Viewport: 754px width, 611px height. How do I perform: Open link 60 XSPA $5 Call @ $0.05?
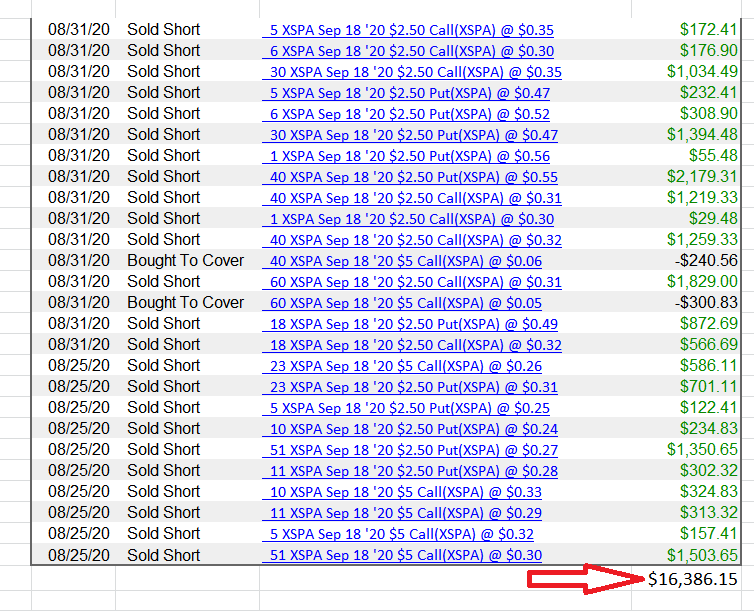click(402, 303)
